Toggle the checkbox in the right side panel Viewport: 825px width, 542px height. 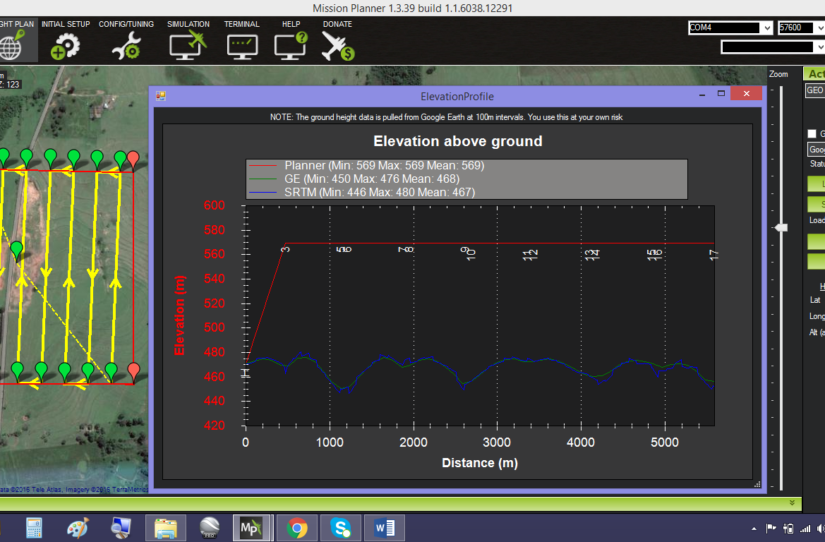click(x=812, y=134)
